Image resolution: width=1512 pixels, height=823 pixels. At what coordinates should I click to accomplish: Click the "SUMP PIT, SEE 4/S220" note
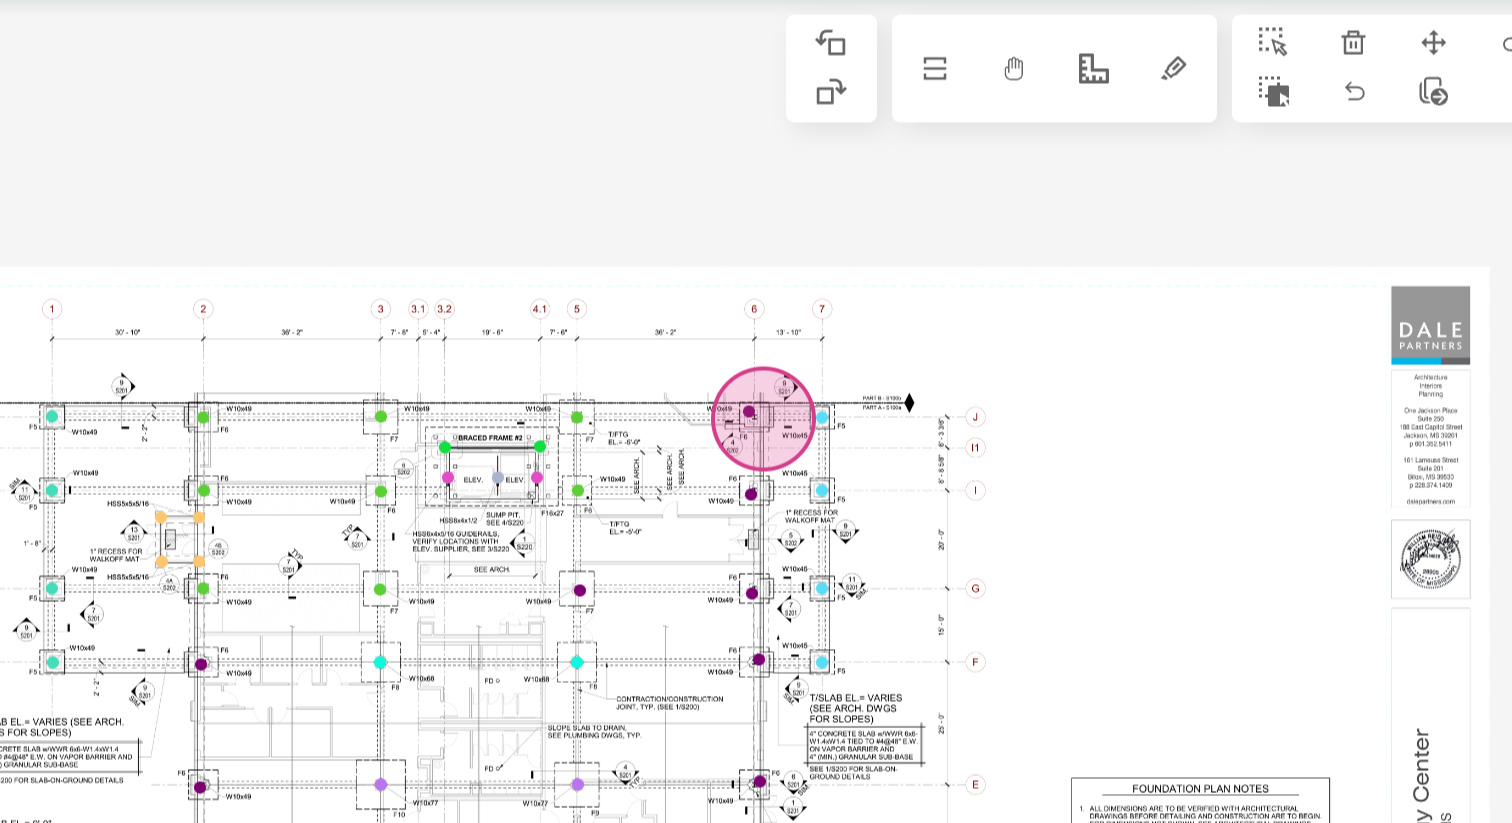[x=506, y=519]
